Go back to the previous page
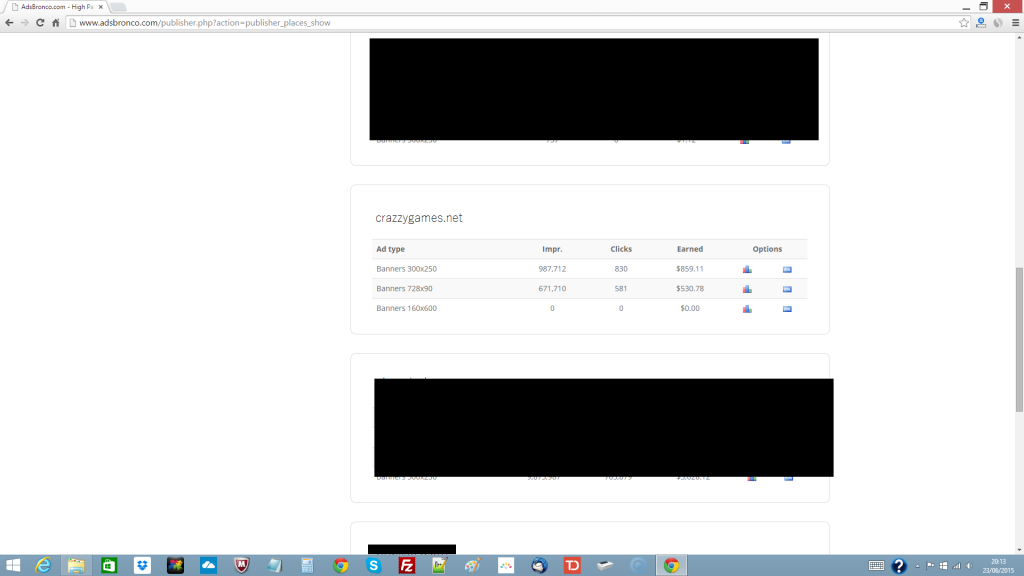 pyautogui.click(x=9, y=22)
